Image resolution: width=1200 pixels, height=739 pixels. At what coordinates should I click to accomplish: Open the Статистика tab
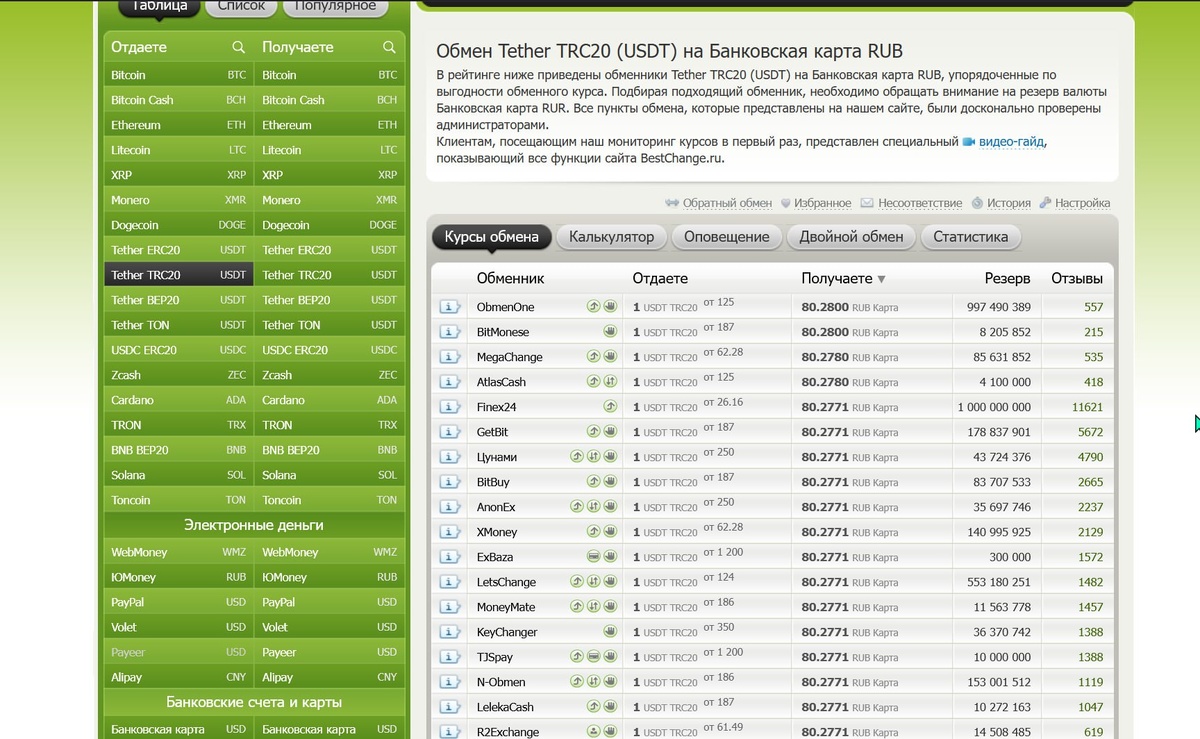click(x=970, y=237)
